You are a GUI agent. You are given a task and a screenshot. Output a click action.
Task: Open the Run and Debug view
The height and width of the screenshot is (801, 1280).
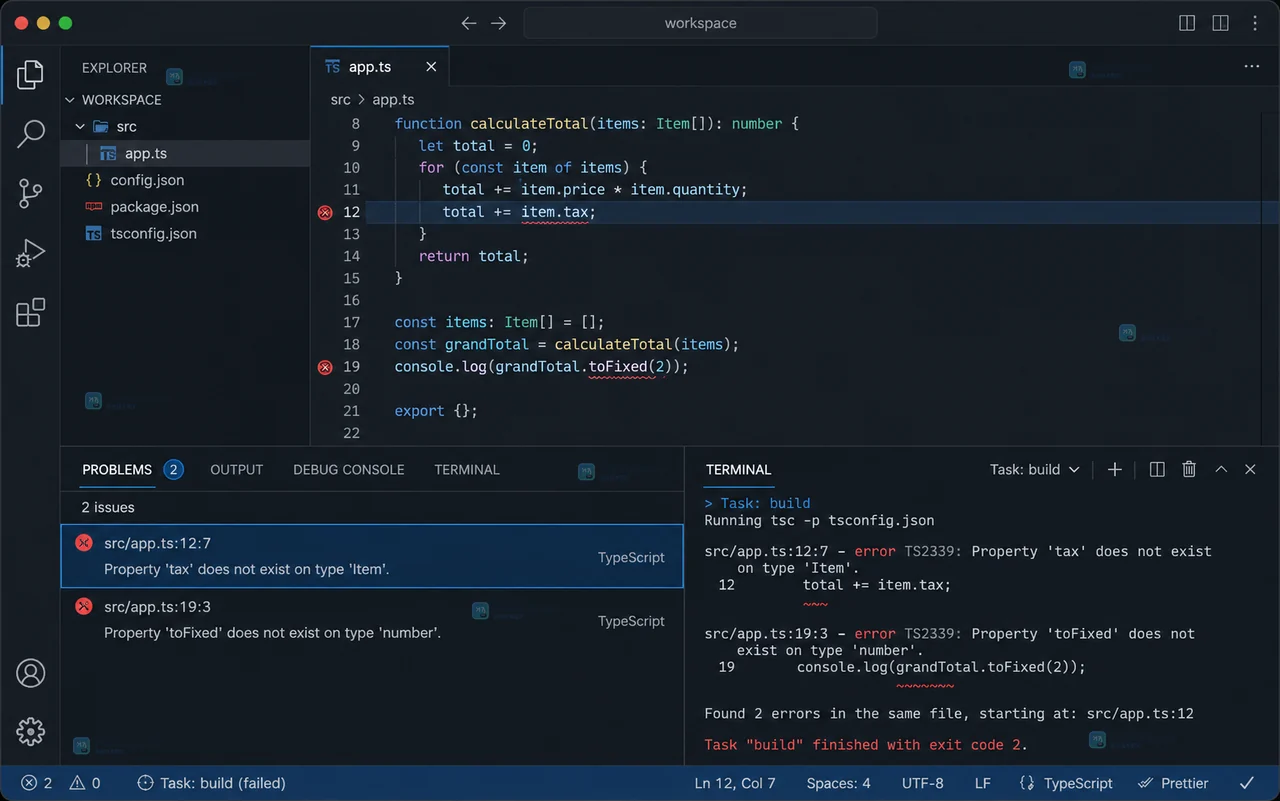30,253
